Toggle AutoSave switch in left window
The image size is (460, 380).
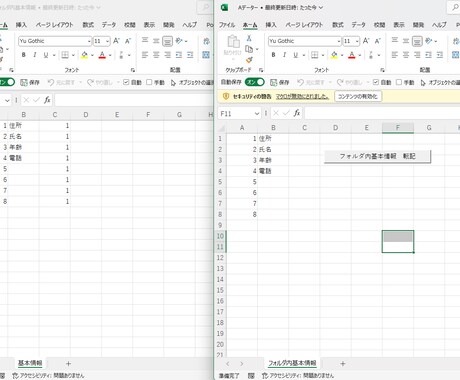pyautogui.click(x=7, y=82)
